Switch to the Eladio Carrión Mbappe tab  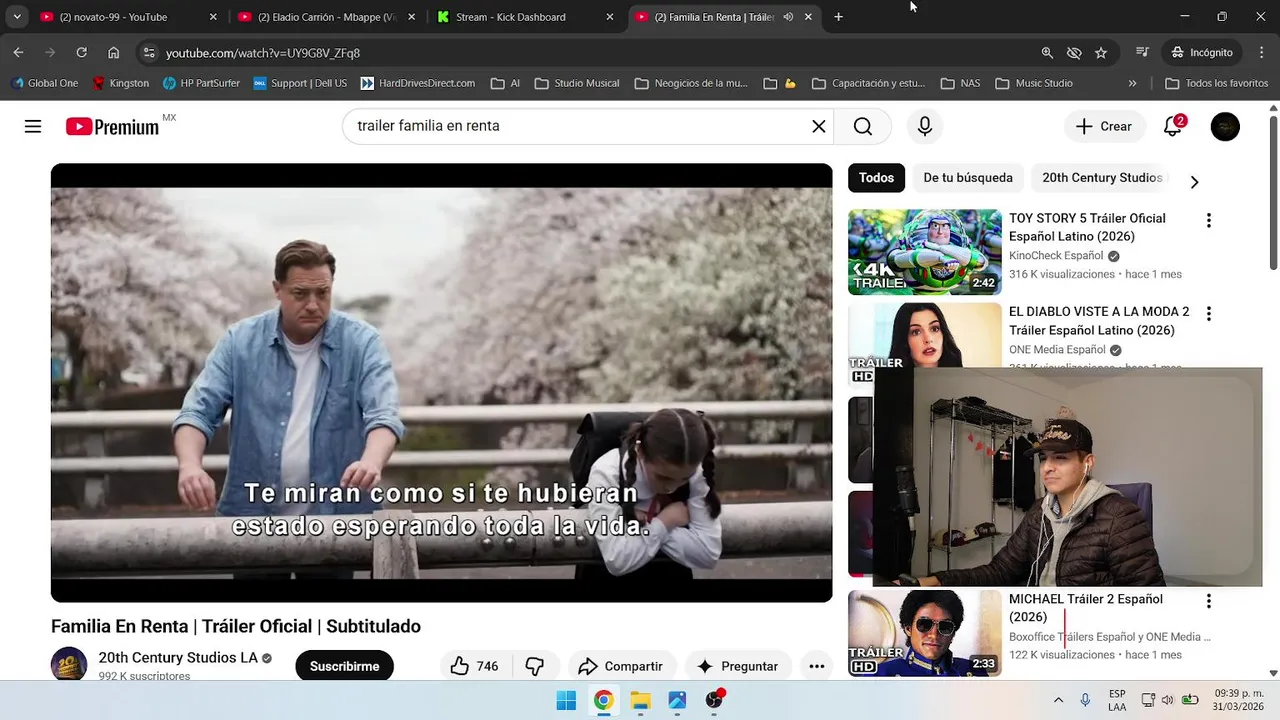coord(327,17)
